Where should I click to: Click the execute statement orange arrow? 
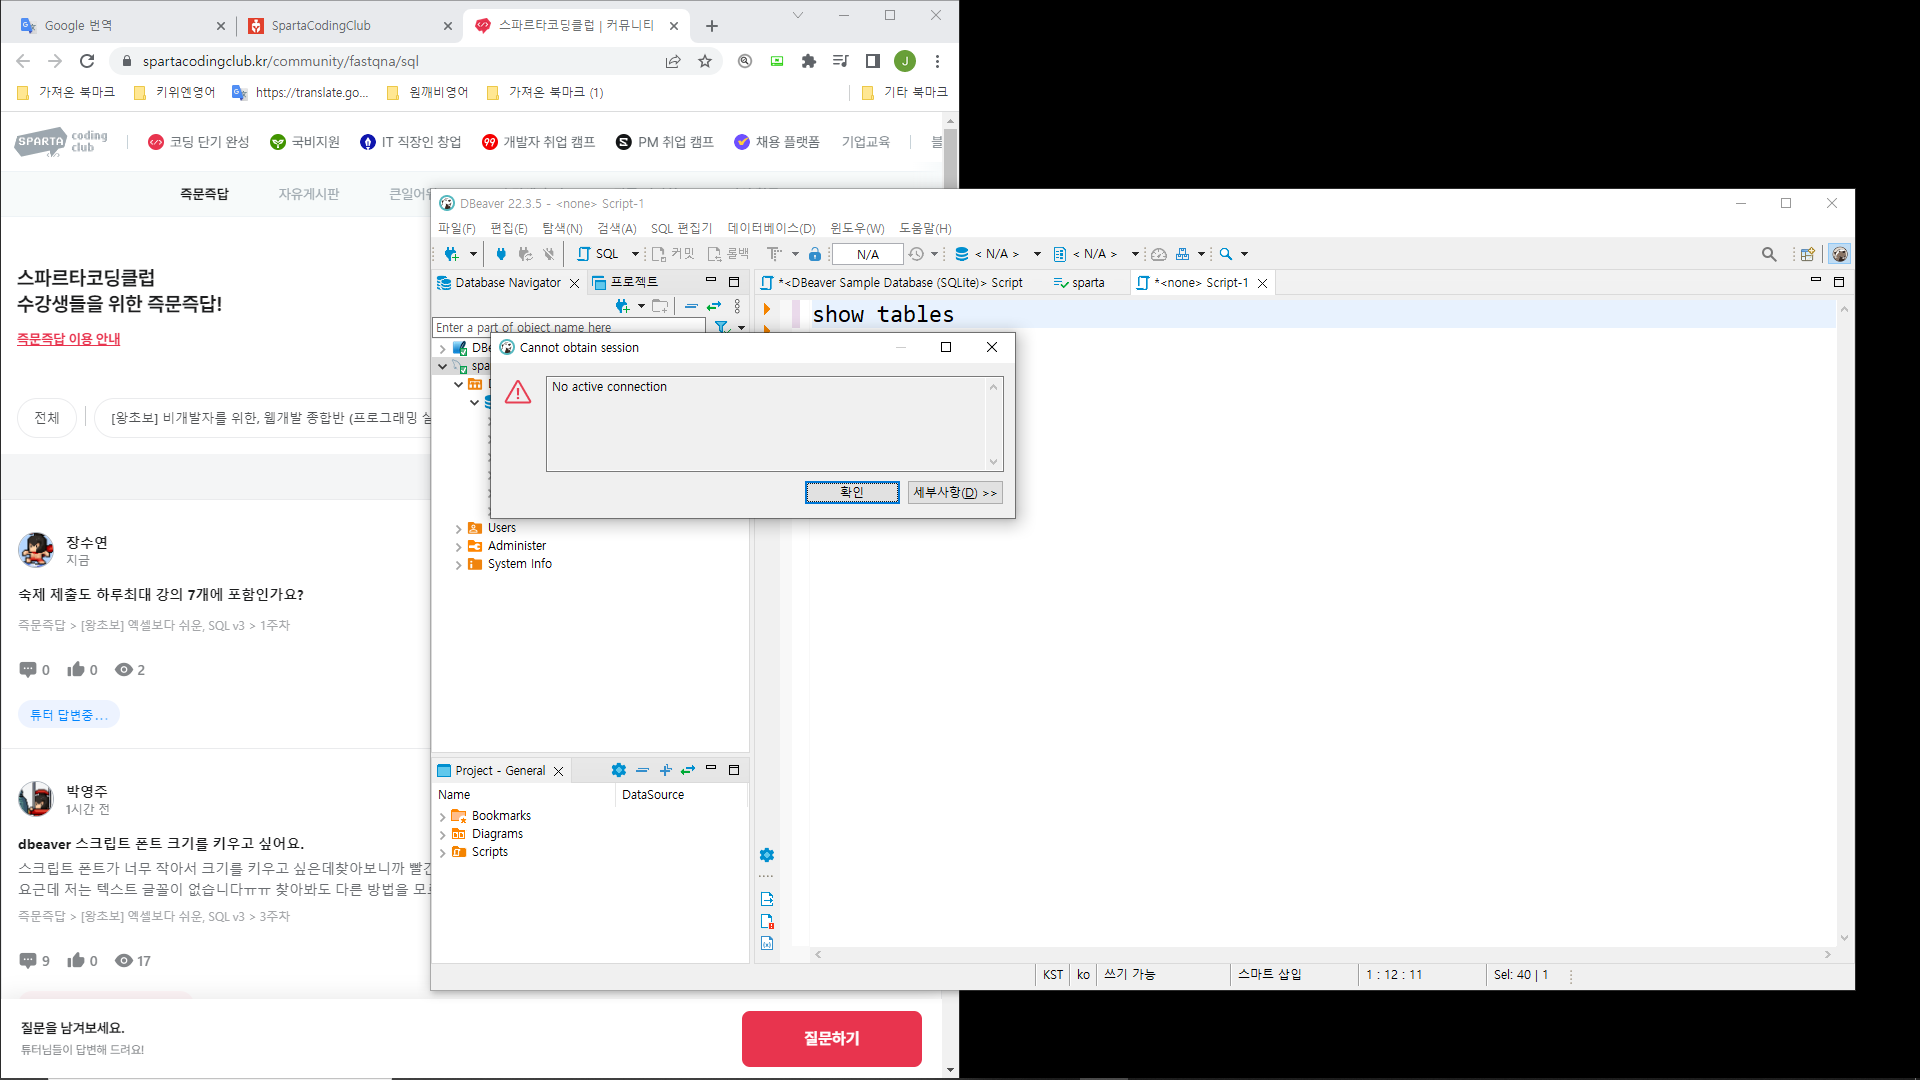pyautogui.click(x=767, y=310)
